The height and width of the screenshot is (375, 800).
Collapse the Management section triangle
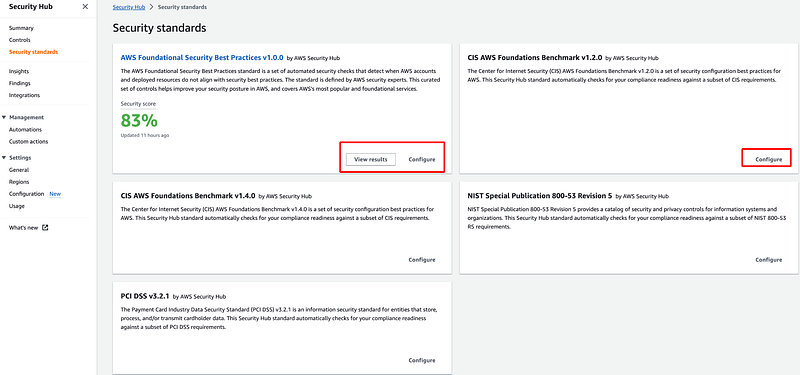point(4,117)
